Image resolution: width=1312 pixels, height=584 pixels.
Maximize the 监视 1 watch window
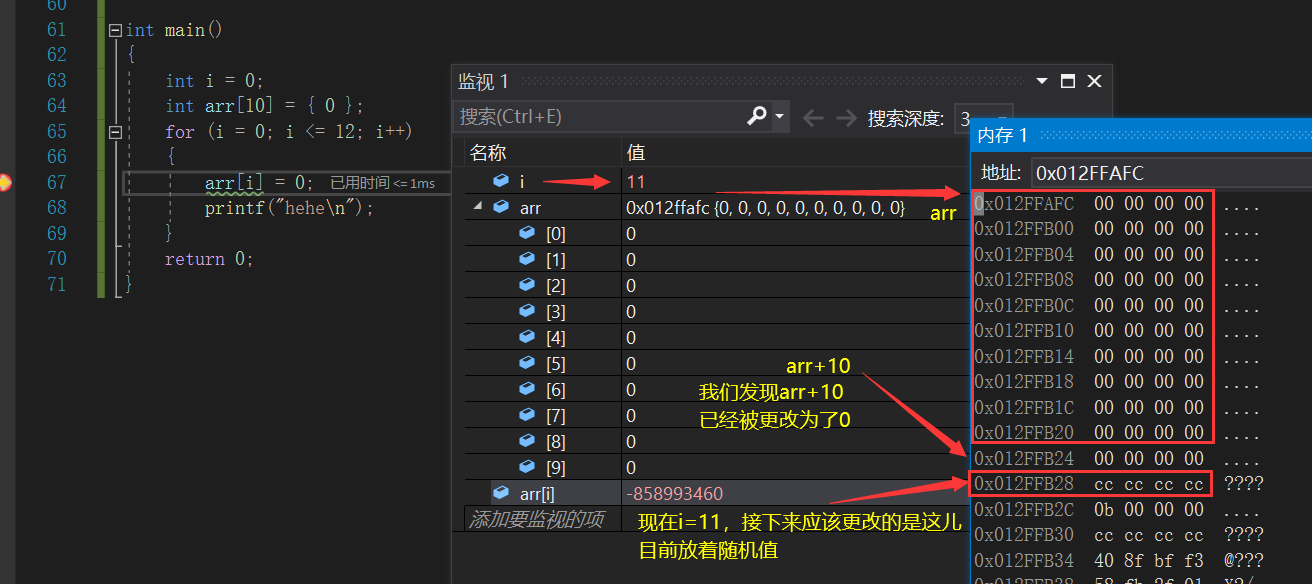pyautogui.click(x=1067, y=81)
